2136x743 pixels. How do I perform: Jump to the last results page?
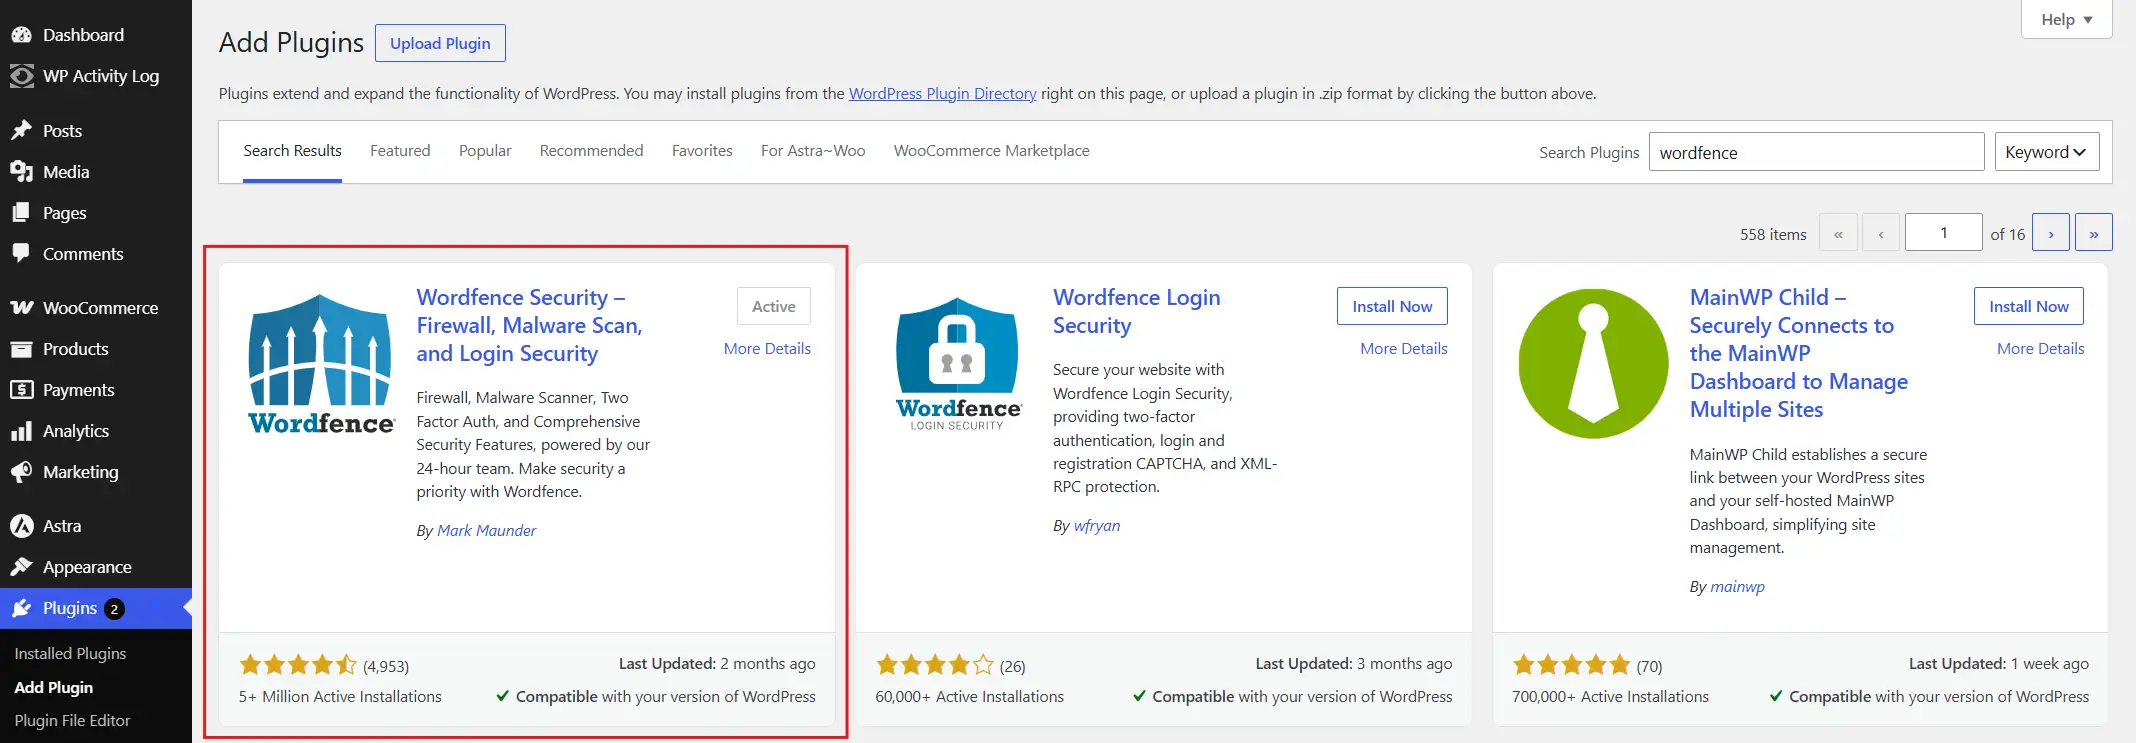tap(2093, 233)
